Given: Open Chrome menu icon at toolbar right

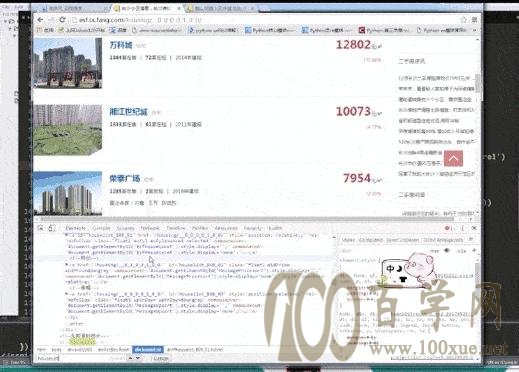Looking at the screenshot, I should tap(474, 20).
